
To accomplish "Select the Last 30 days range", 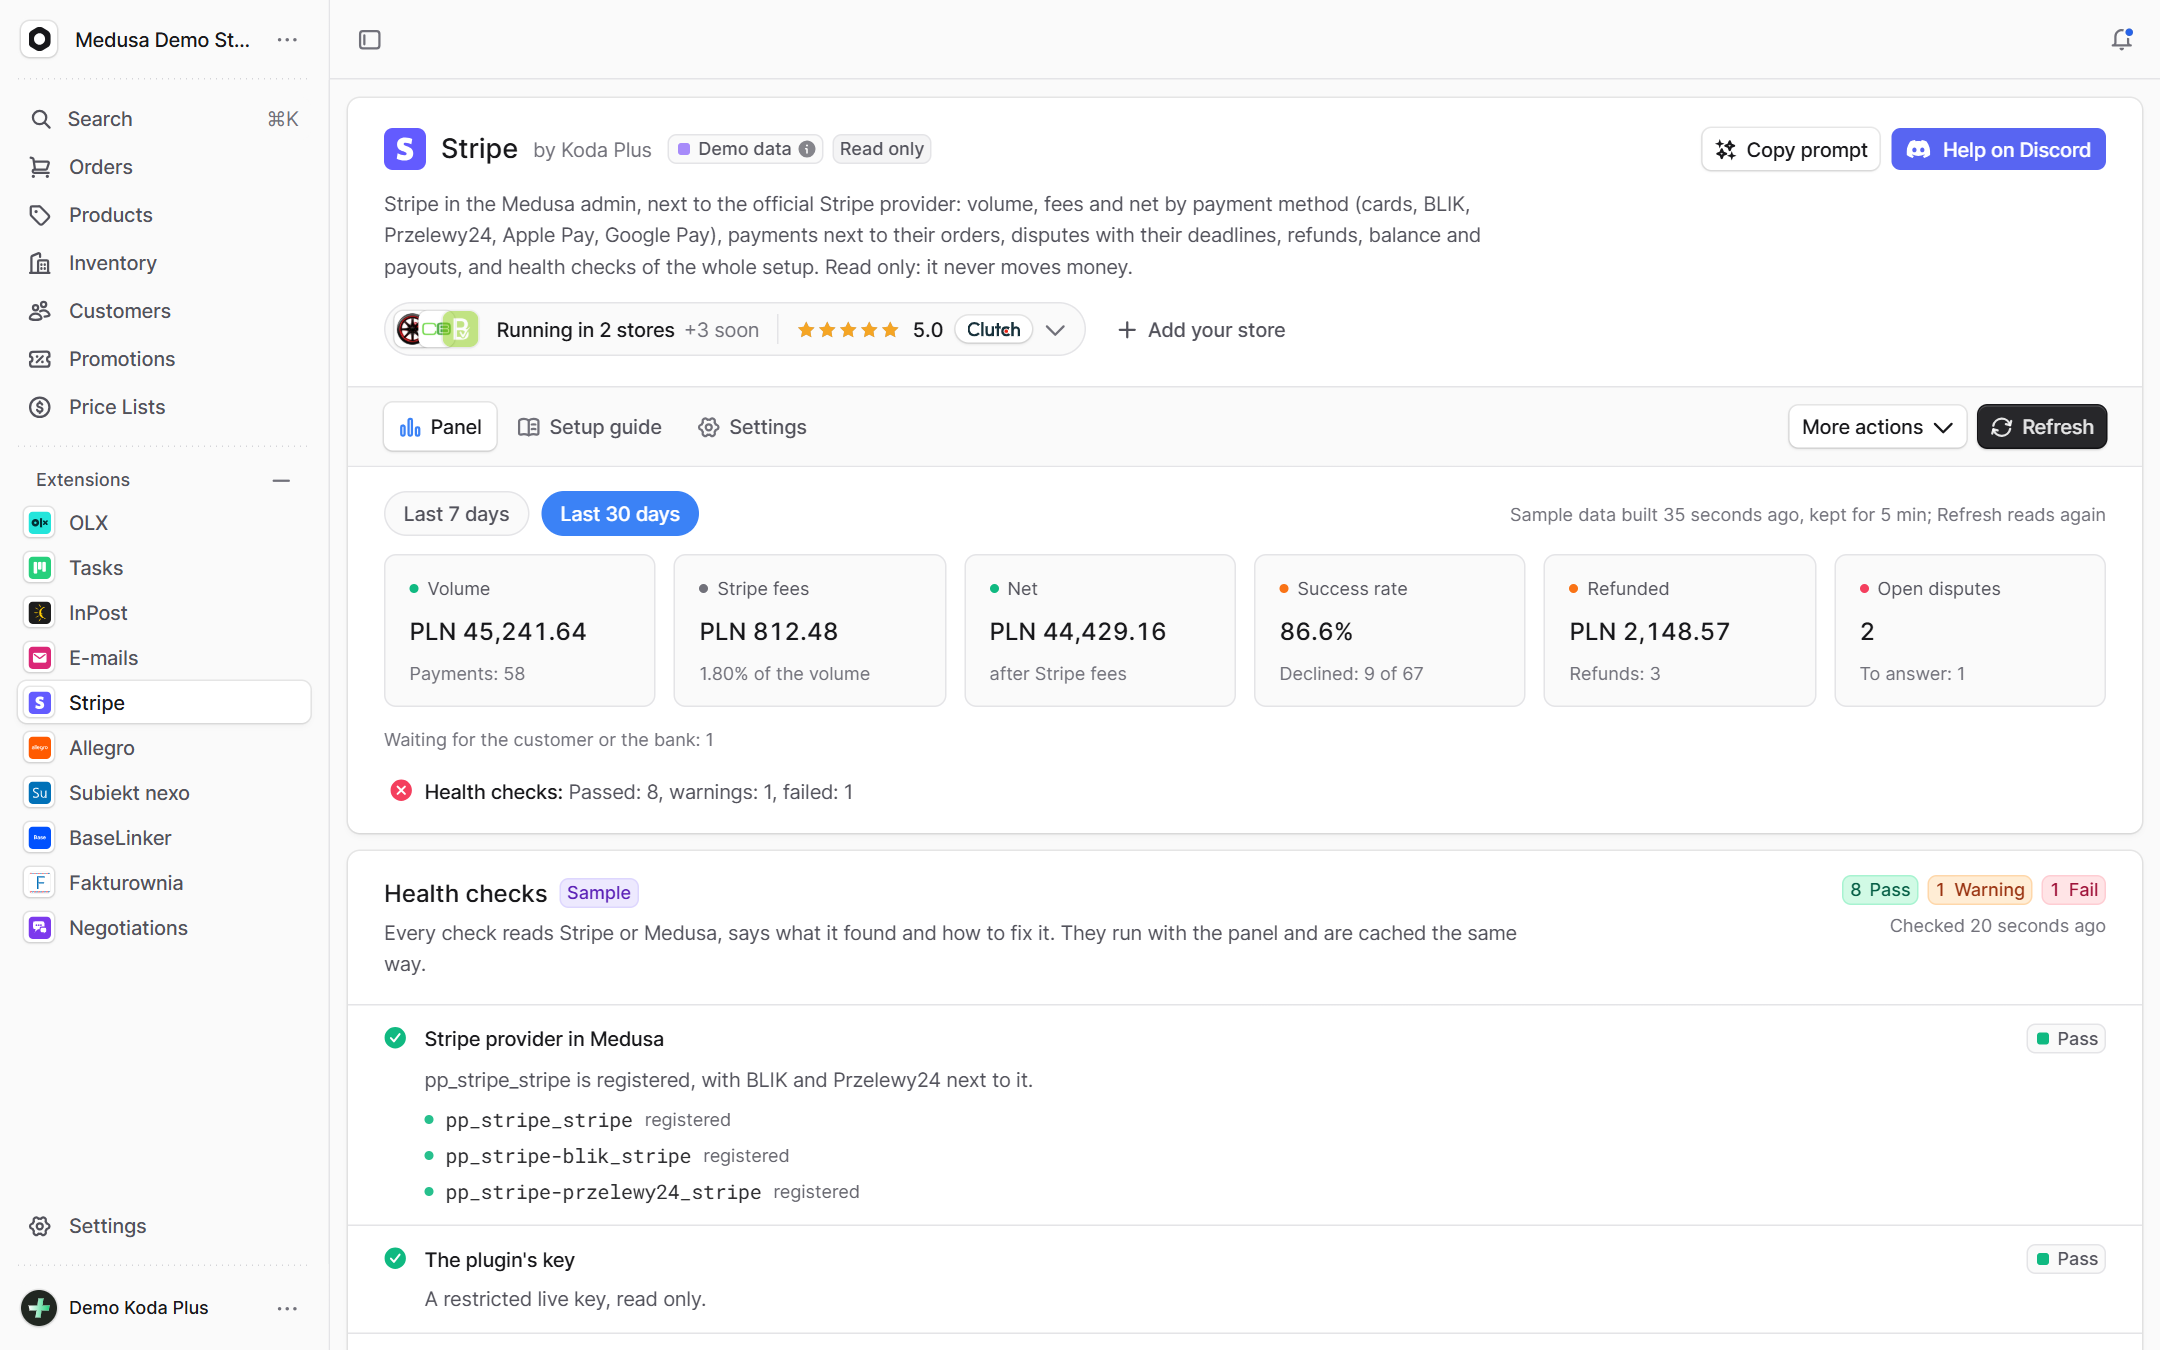I will pyautogui.click(x=620, y=514).
